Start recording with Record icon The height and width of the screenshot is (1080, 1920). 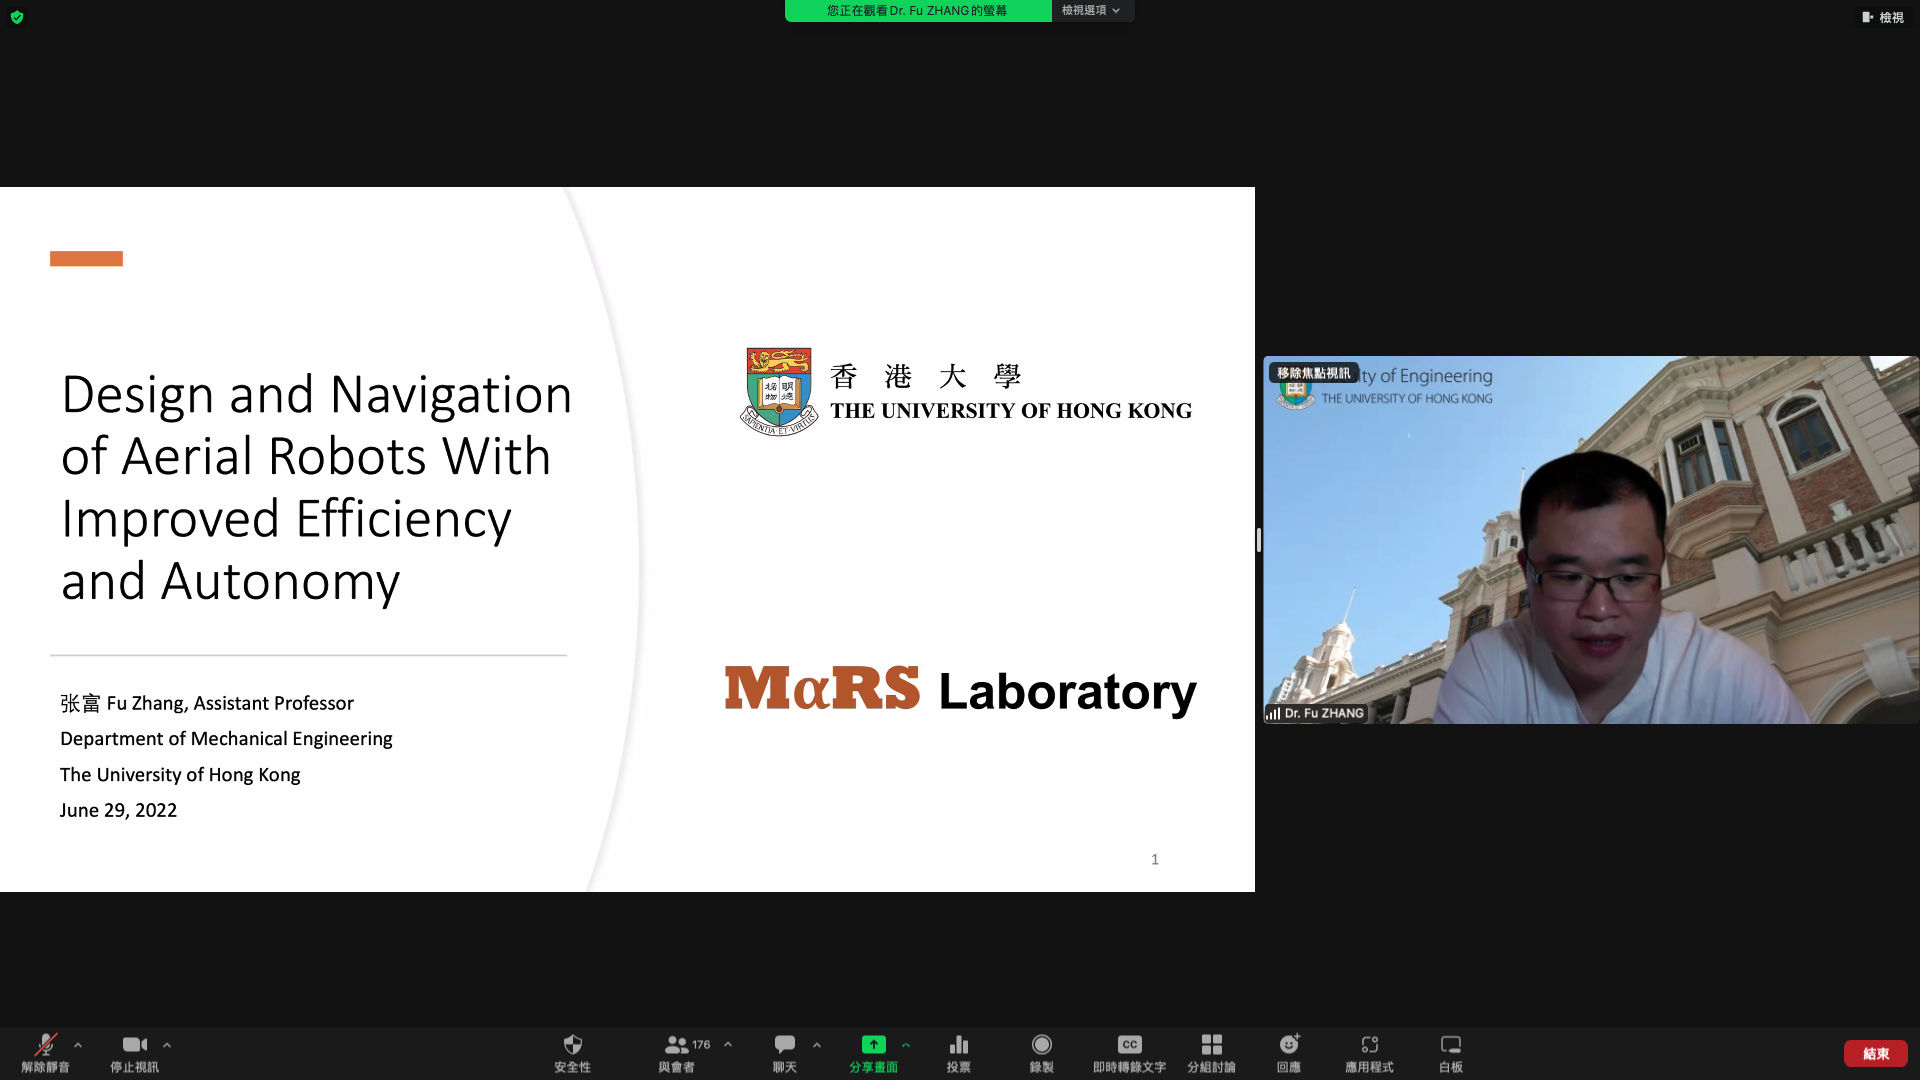pos(1041,1045)
